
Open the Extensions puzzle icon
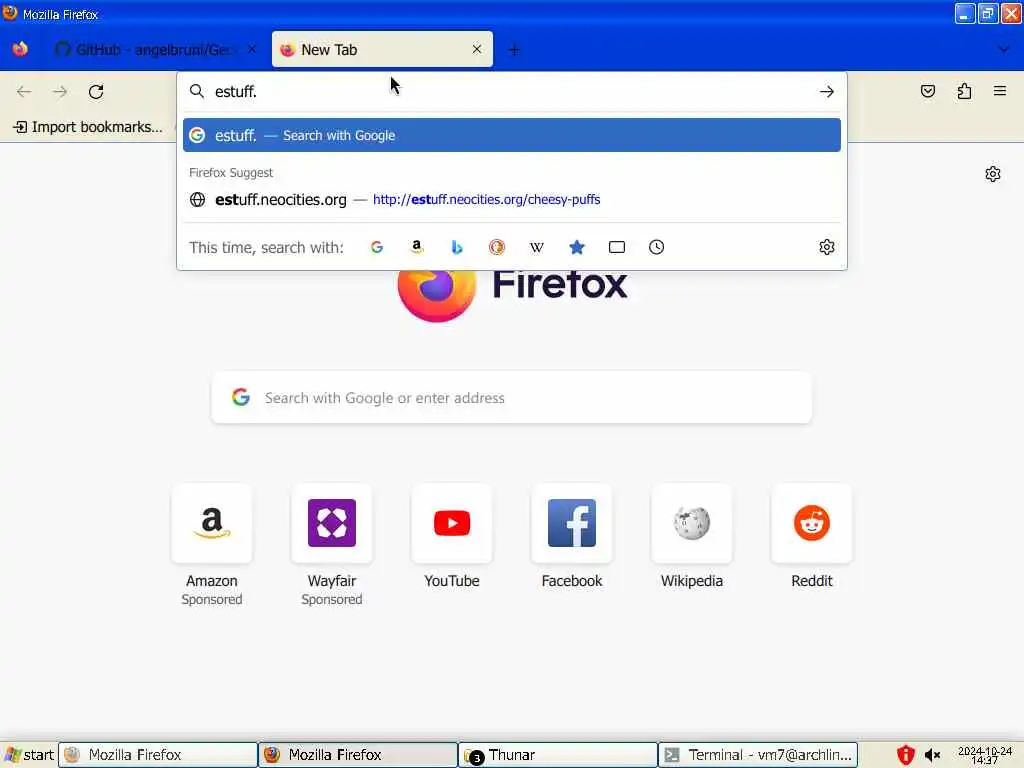964,91
